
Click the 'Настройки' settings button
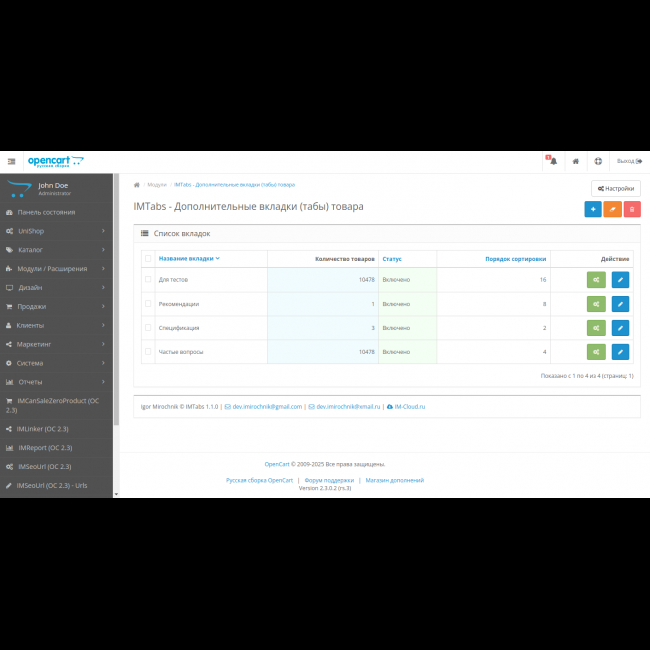(615, 188)
